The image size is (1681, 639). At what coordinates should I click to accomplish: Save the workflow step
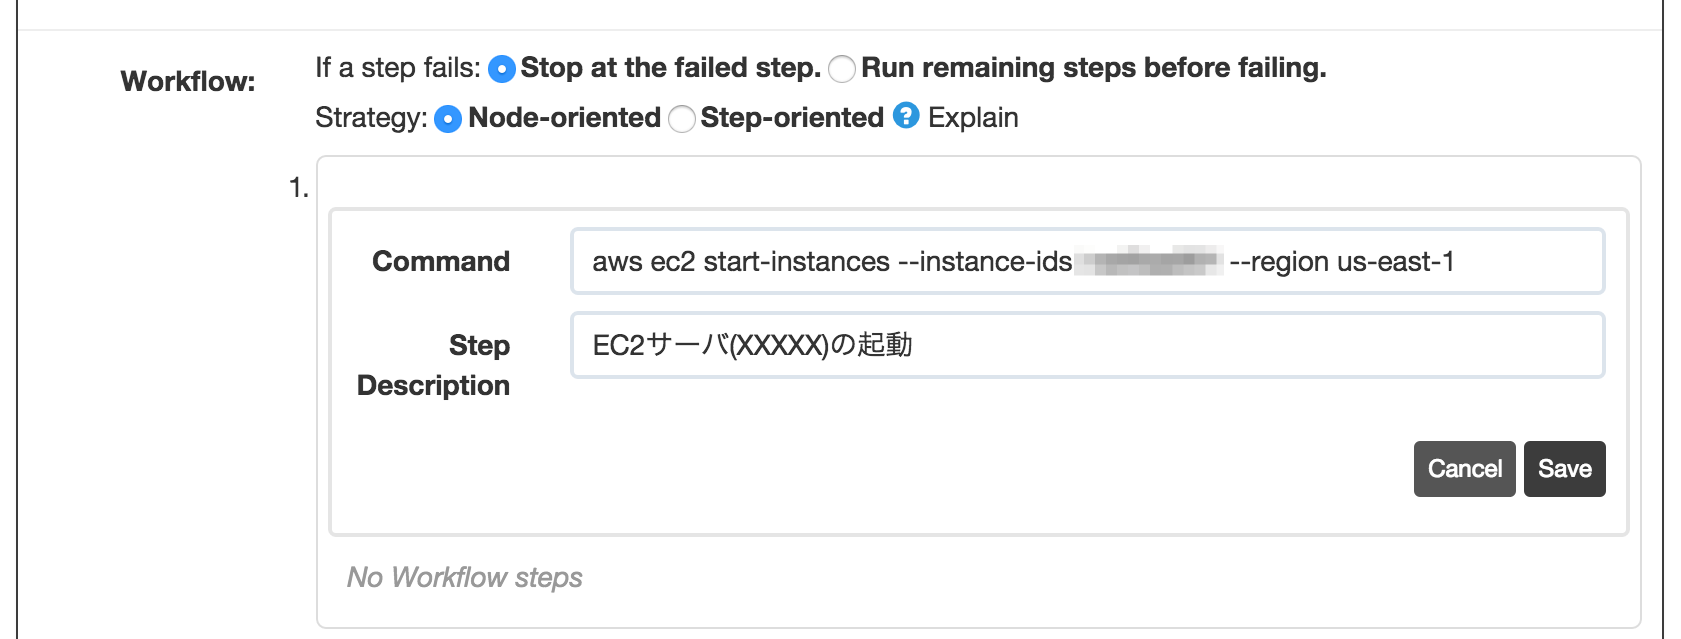(x=1564, y=468)
